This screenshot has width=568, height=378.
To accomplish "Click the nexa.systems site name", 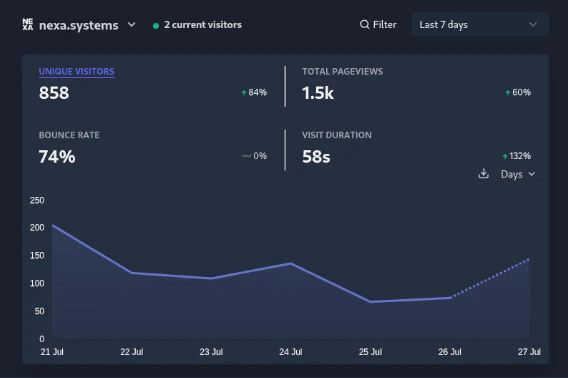I will click(79, 25).
